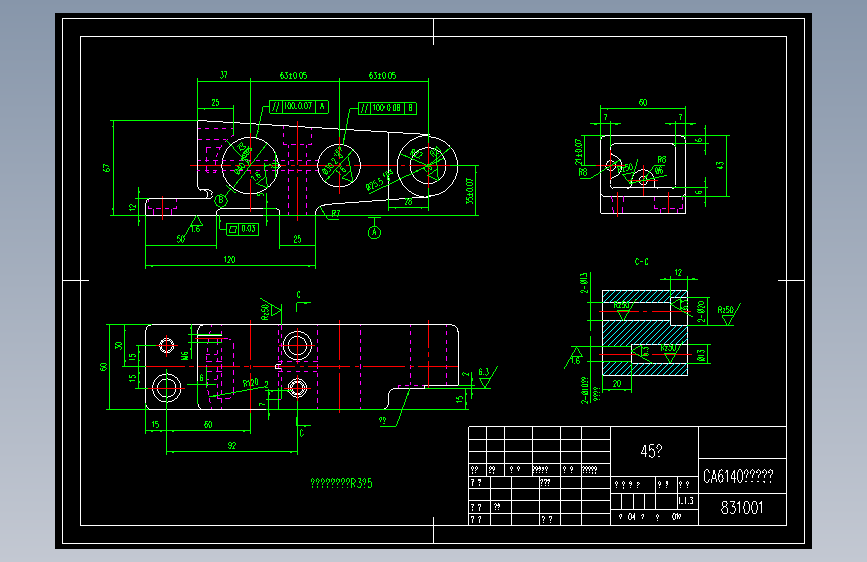Click the 20 dimension below section view

[x=617, y=383]
